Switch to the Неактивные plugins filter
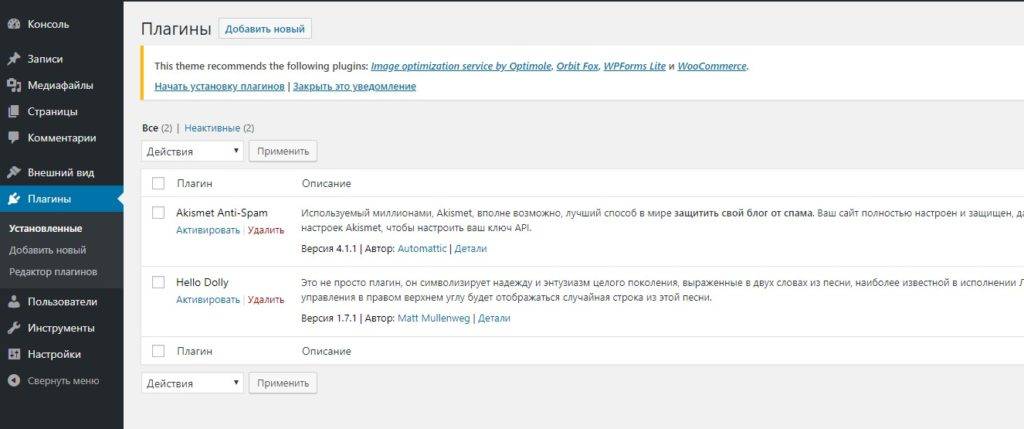 (212, 128)
